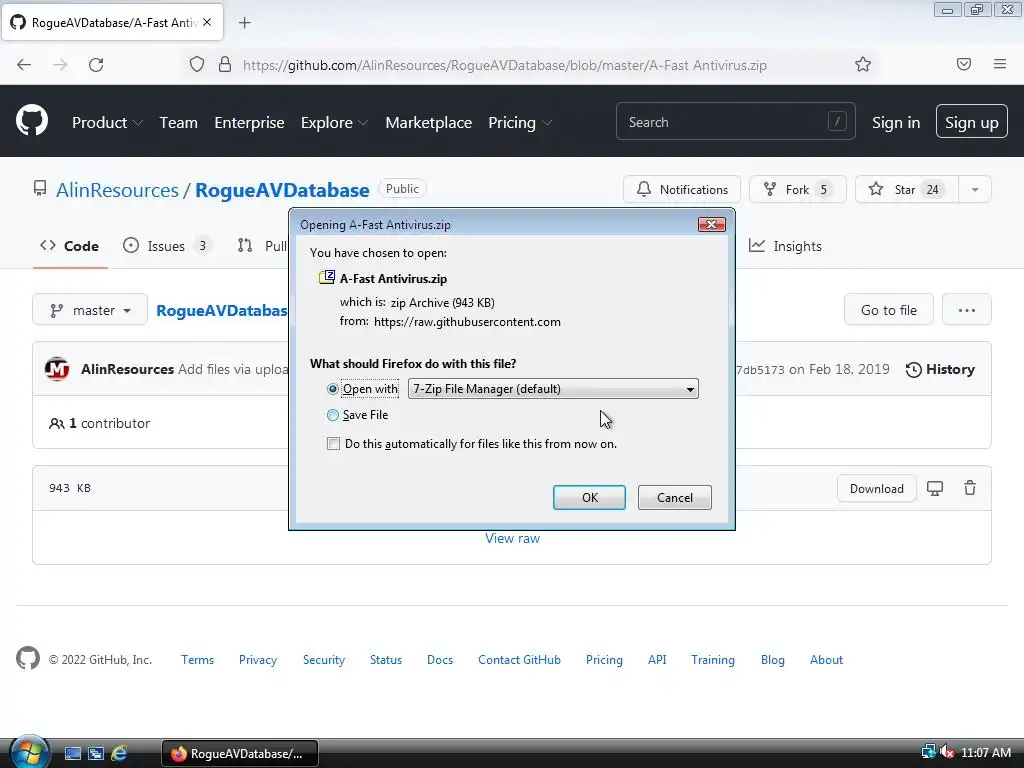Click the AlinResources avatar image

(x=57, y=369)
